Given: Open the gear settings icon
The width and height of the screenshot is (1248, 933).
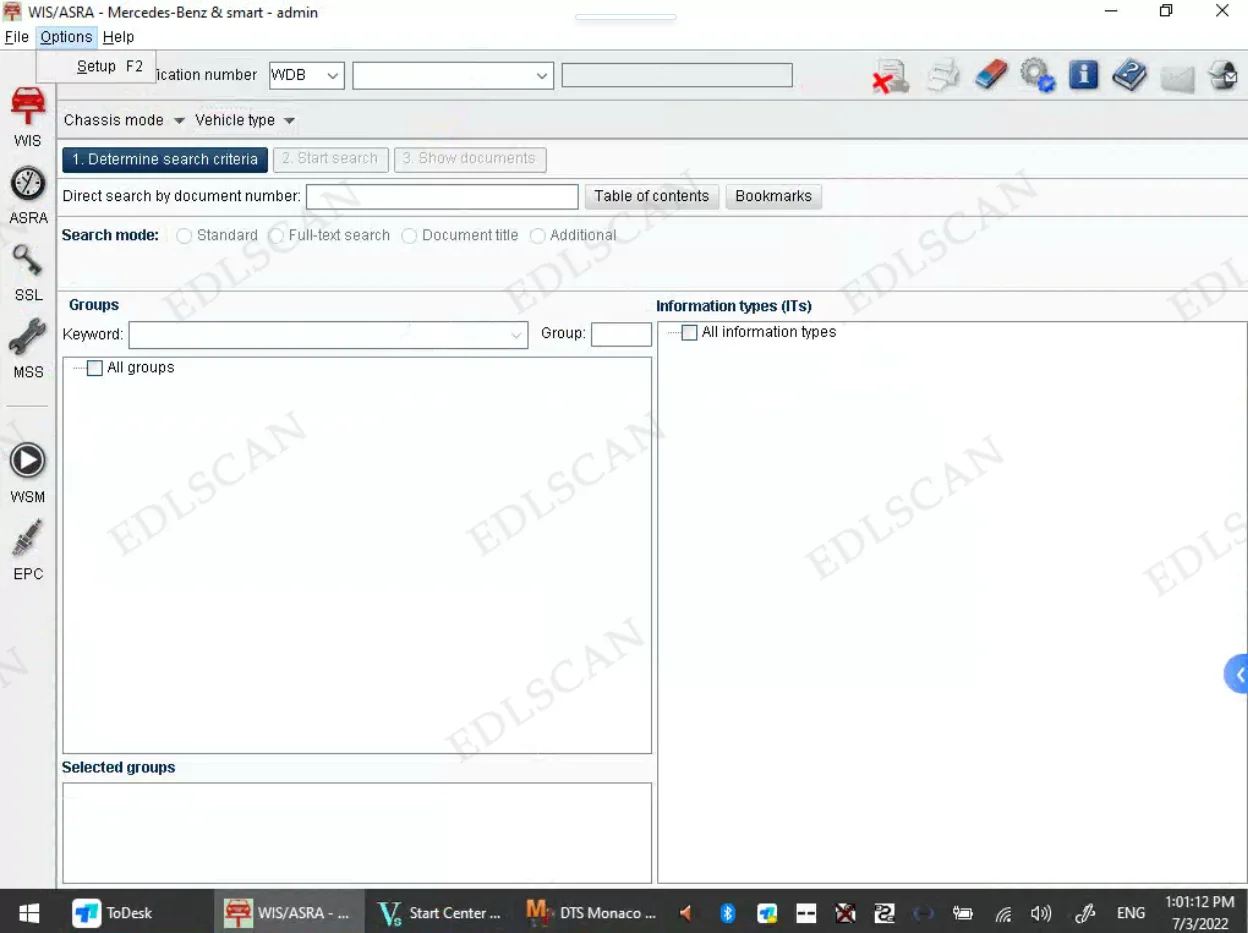Looking at the screenshot, I should click(1038, 76).
